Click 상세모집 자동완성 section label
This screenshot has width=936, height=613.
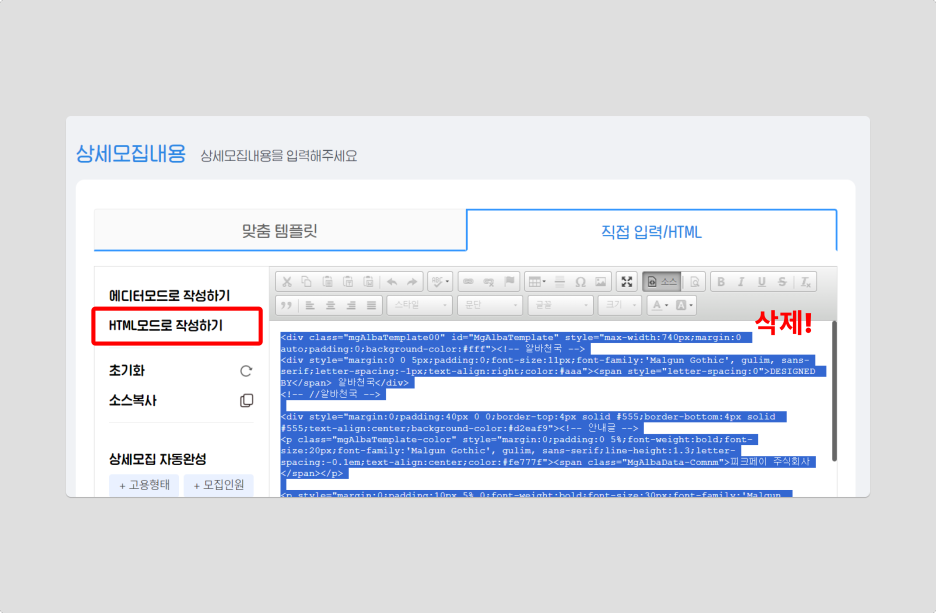(x=158, y=459)
